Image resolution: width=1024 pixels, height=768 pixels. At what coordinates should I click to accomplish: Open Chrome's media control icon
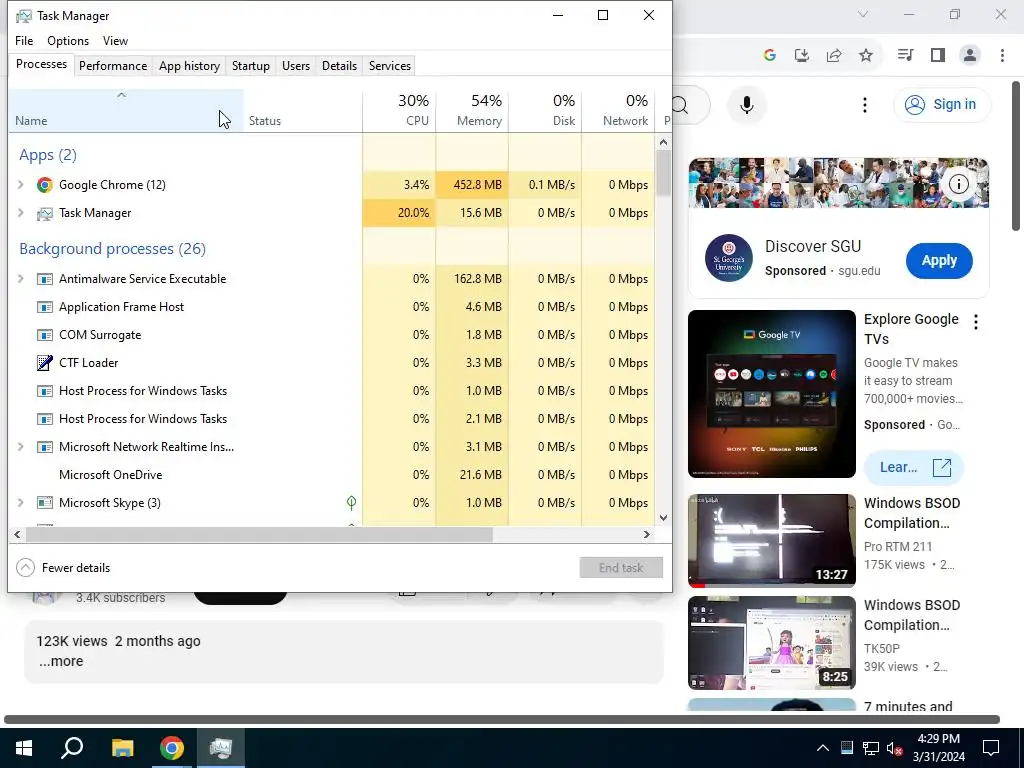click(x=905, y=56)
